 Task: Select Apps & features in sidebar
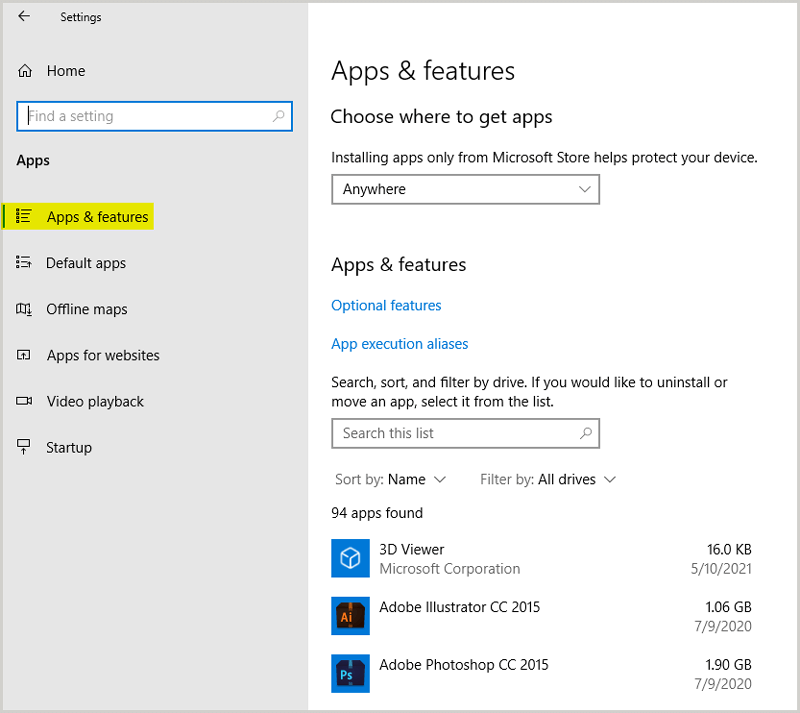pyautogui.click(x=97, y=217)
